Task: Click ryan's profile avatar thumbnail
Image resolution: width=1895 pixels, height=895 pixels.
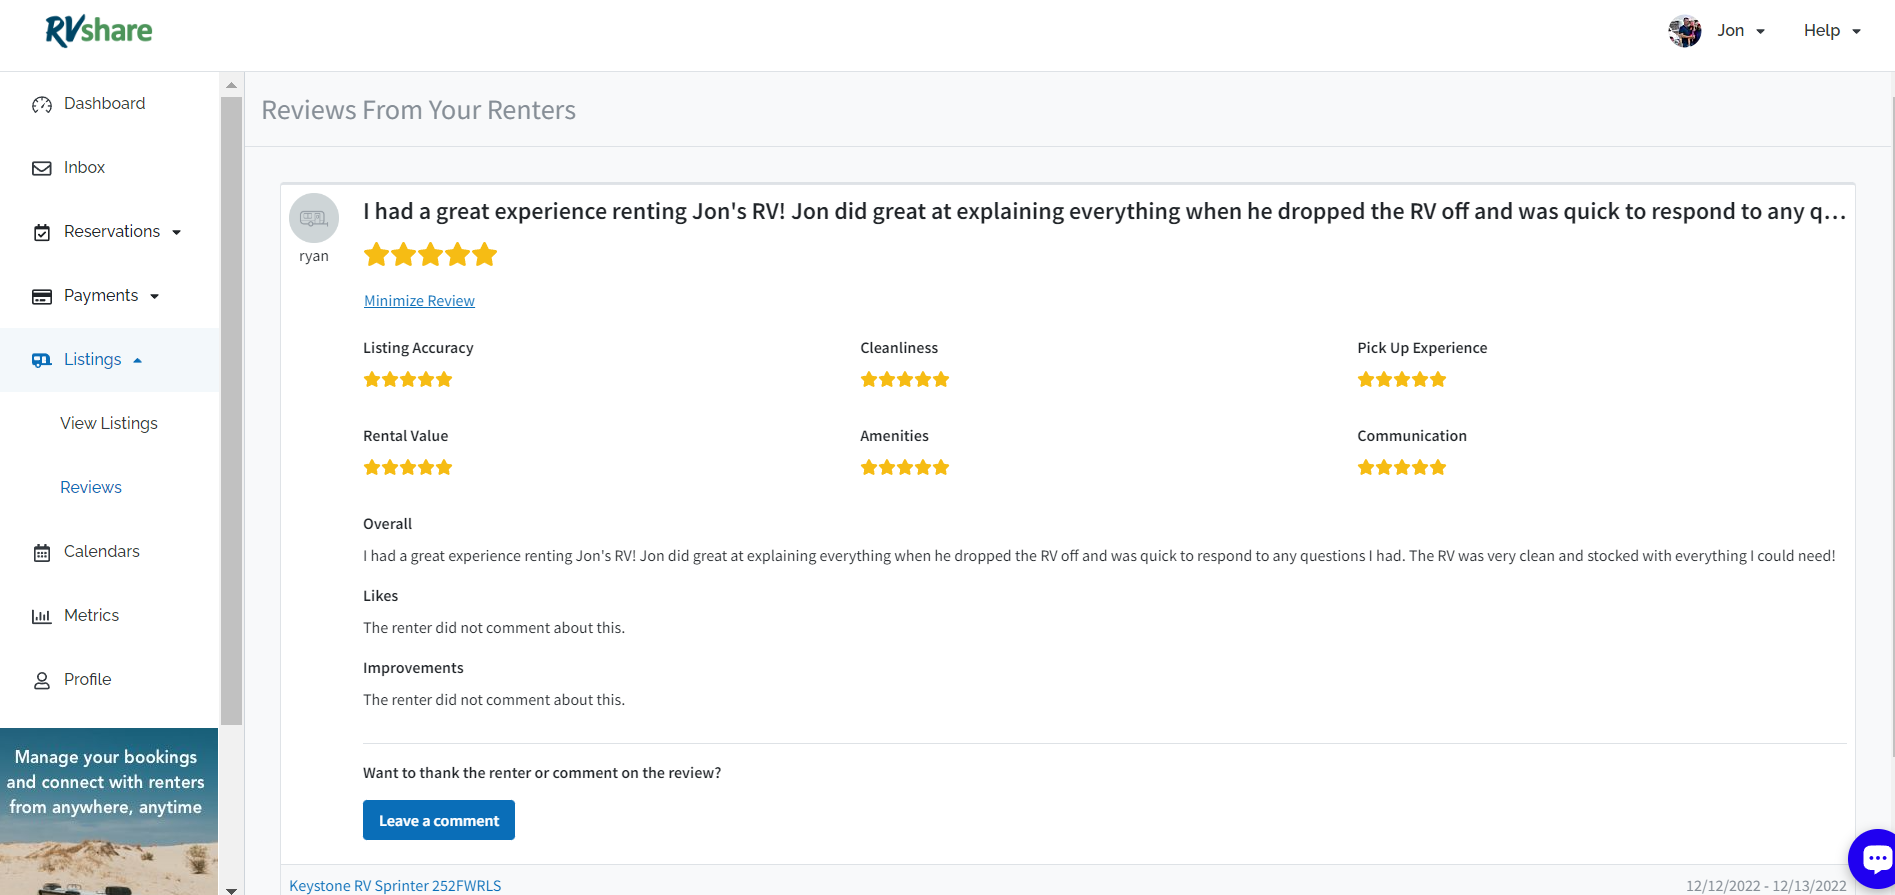Action: coord(313,217)
